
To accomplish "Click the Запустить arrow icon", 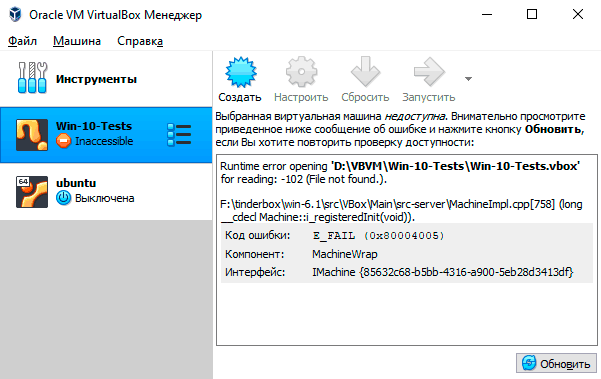I will (x=429, y=72).
